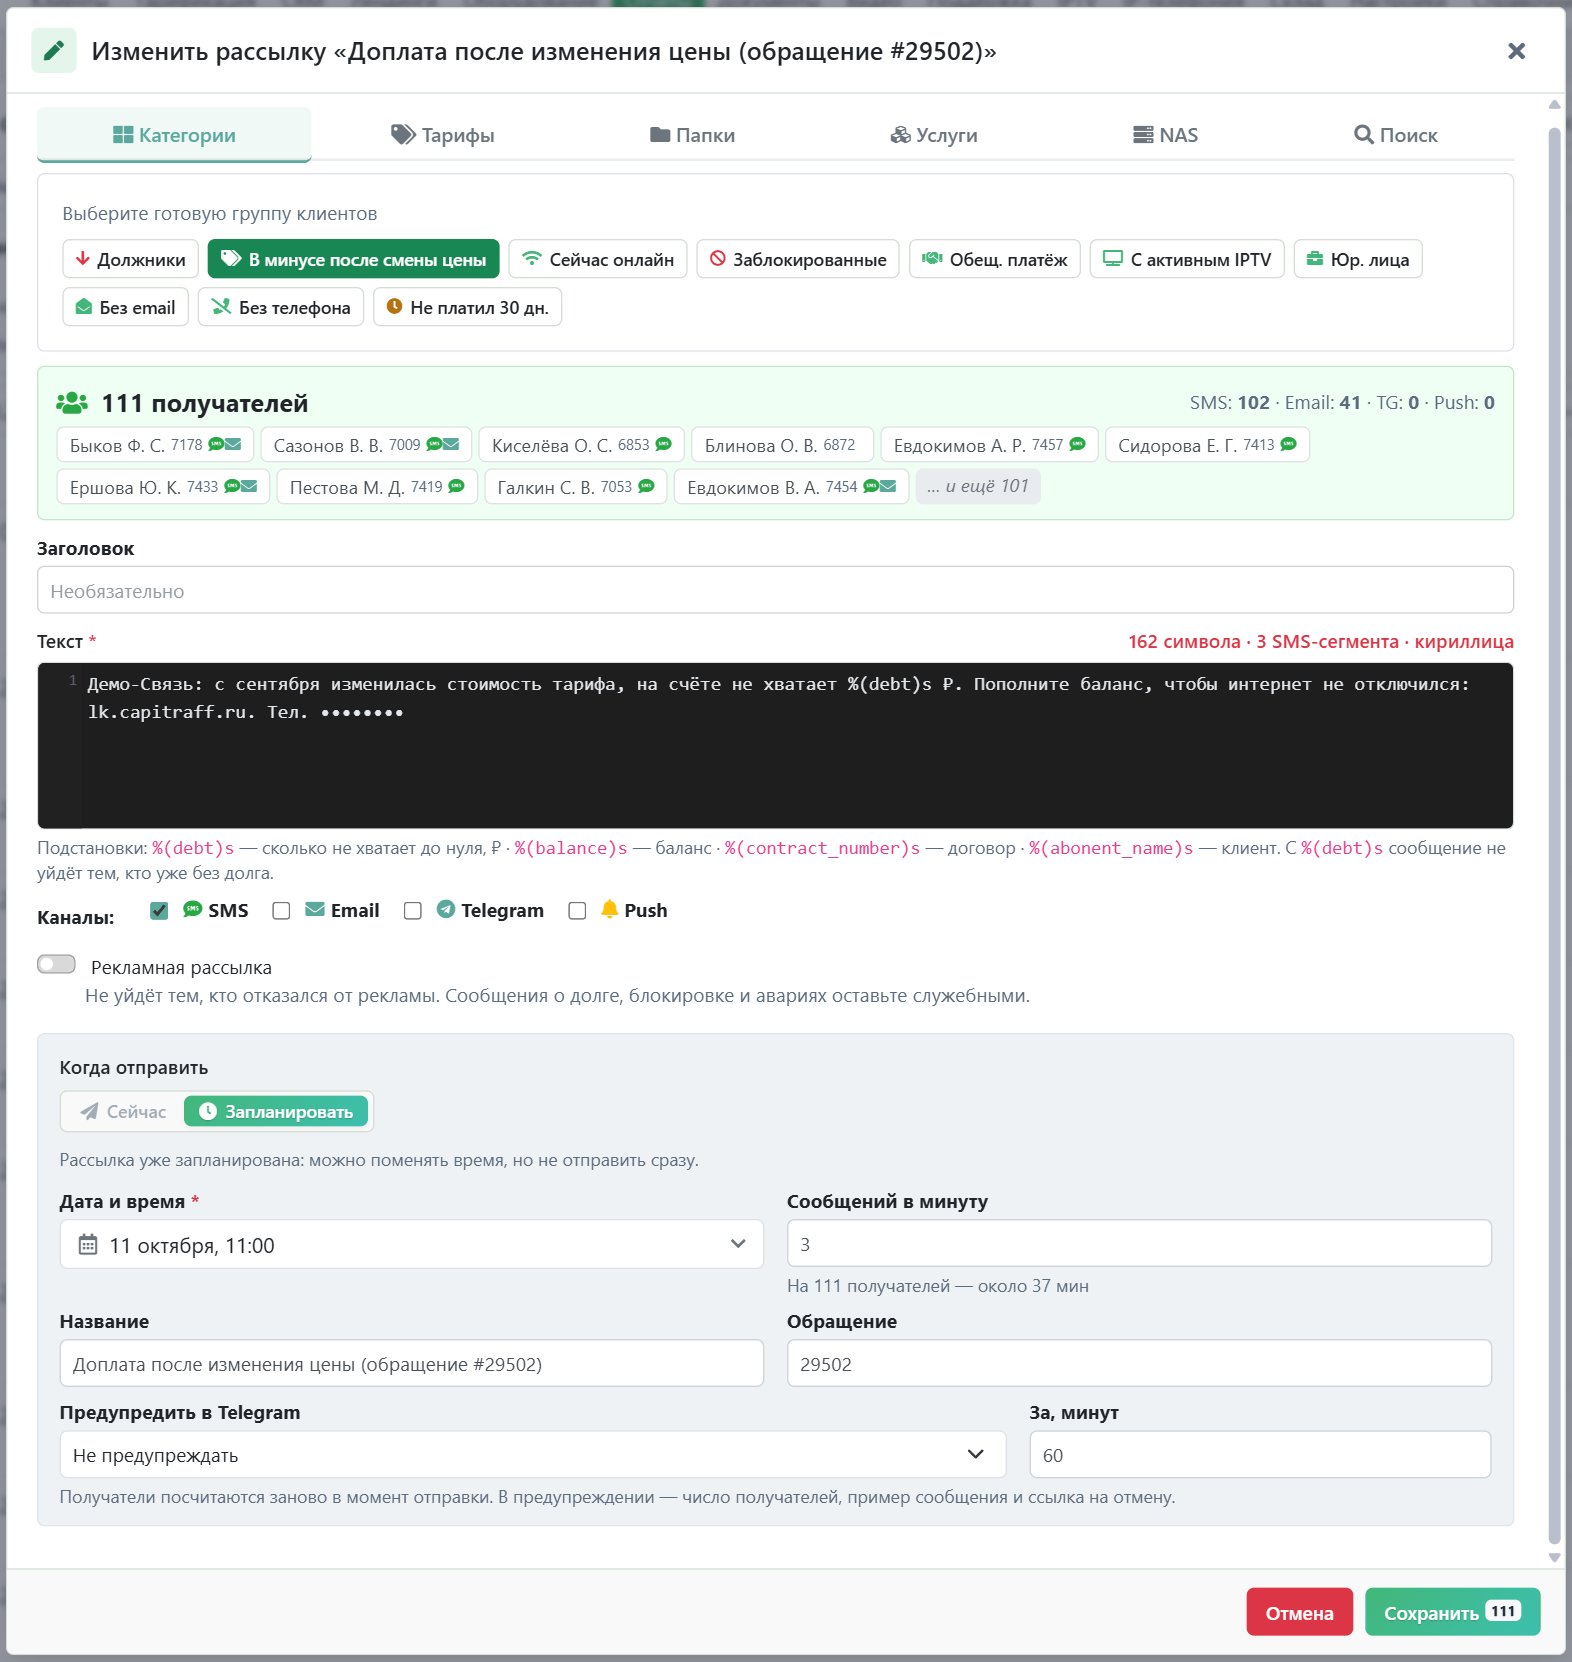Edit the Сообщений в минуту field
The width and height of the screenshot is (1572, 1662).
coord(1139,1244)
